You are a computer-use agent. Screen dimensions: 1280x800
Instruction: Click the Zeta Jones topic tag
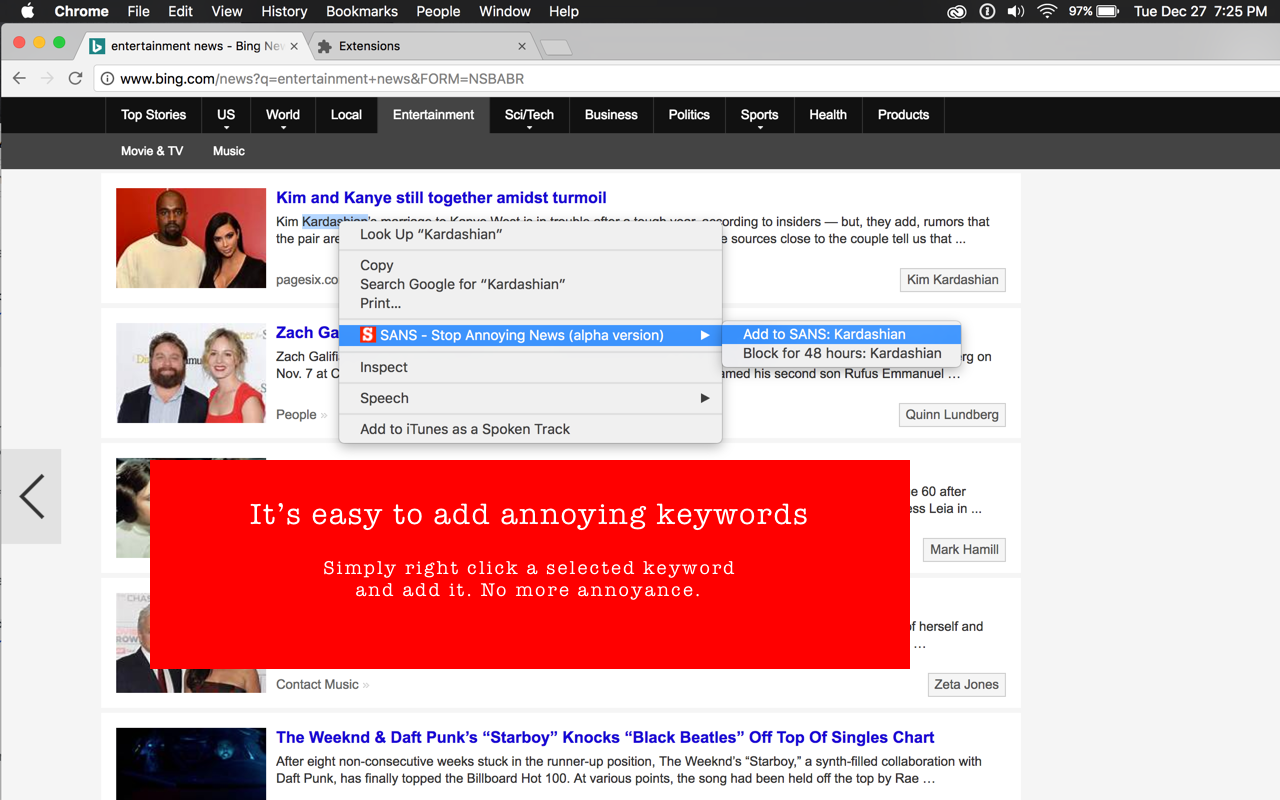pyautogui.click(x=966, y=684)
